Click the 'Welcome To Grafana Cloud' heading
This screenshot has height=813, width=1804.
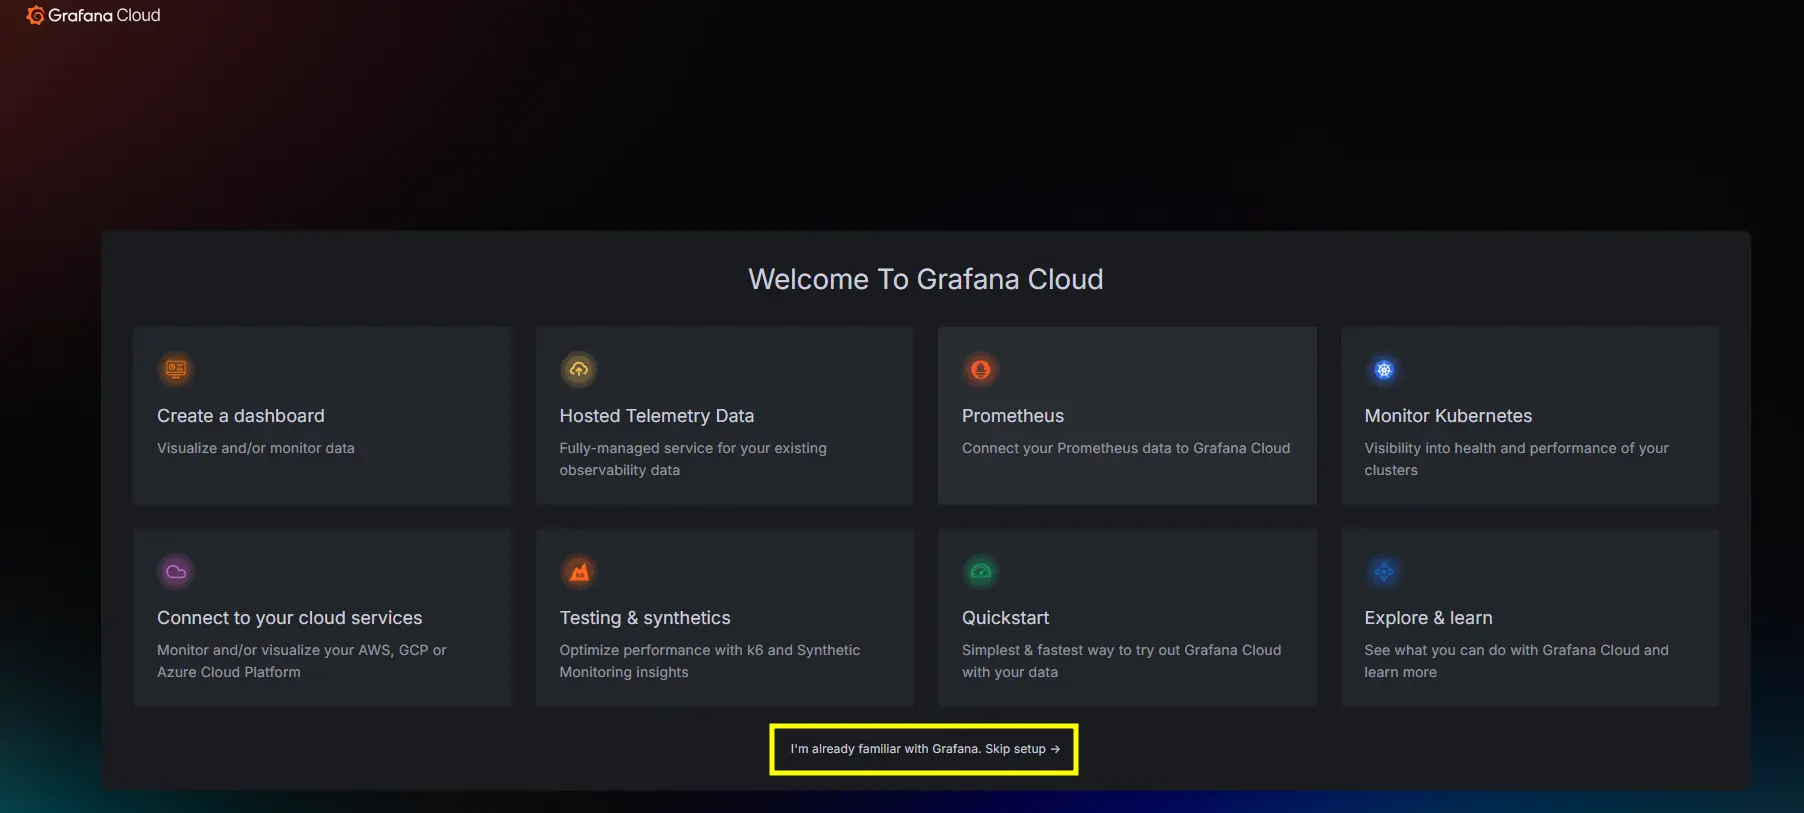pyautogui.click(x=926, y=279)
